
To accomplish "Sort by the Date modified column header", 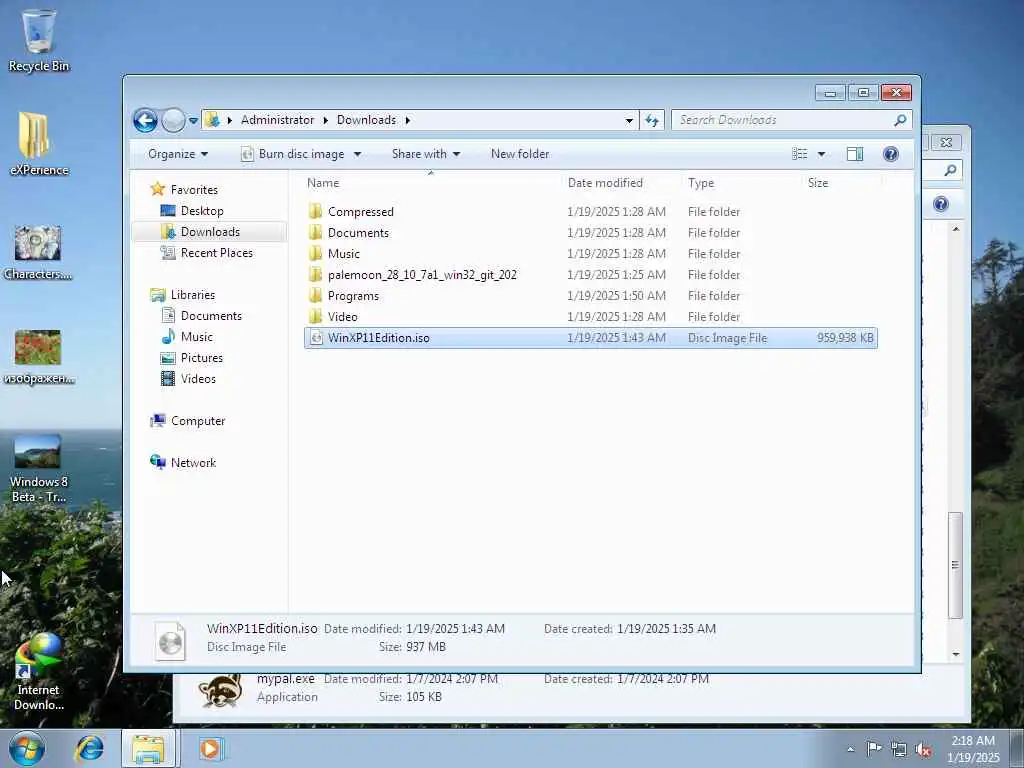I will pyautogui.click(x=605, y=184).
